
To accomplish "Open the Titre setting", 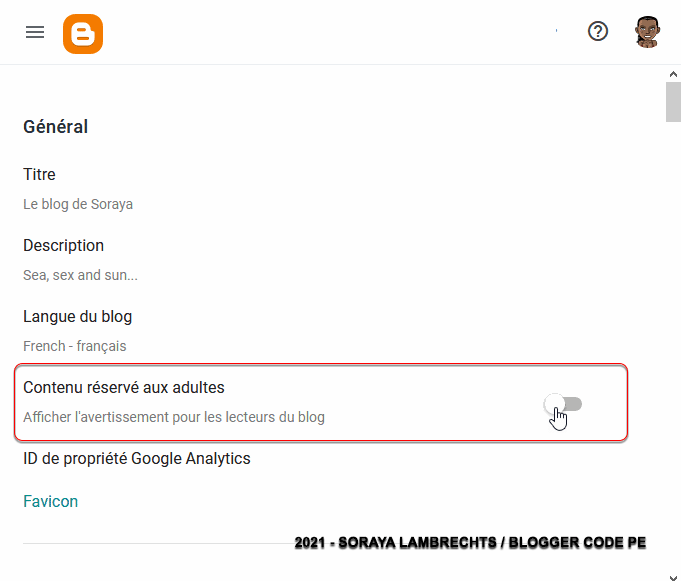I will click(x=39, y=175).
